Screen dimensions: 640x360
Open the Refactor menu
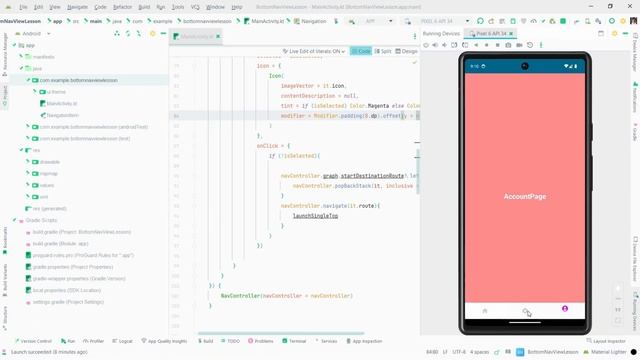pyautogui.click(x=122, y=7)
